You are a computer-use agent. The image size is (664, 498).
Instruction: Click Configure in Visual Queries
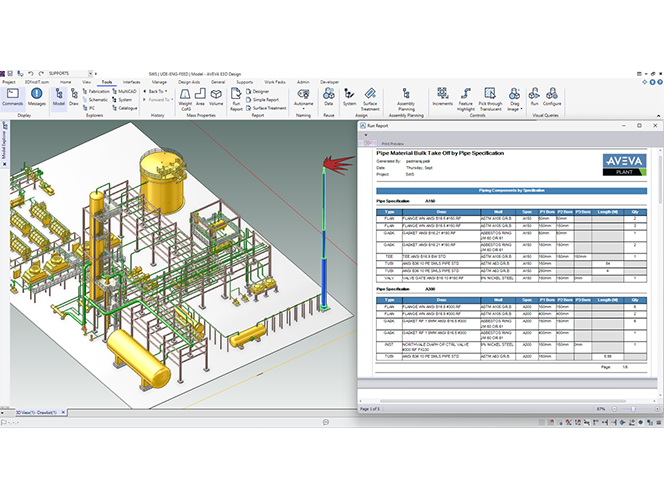(x=552, y=96)
